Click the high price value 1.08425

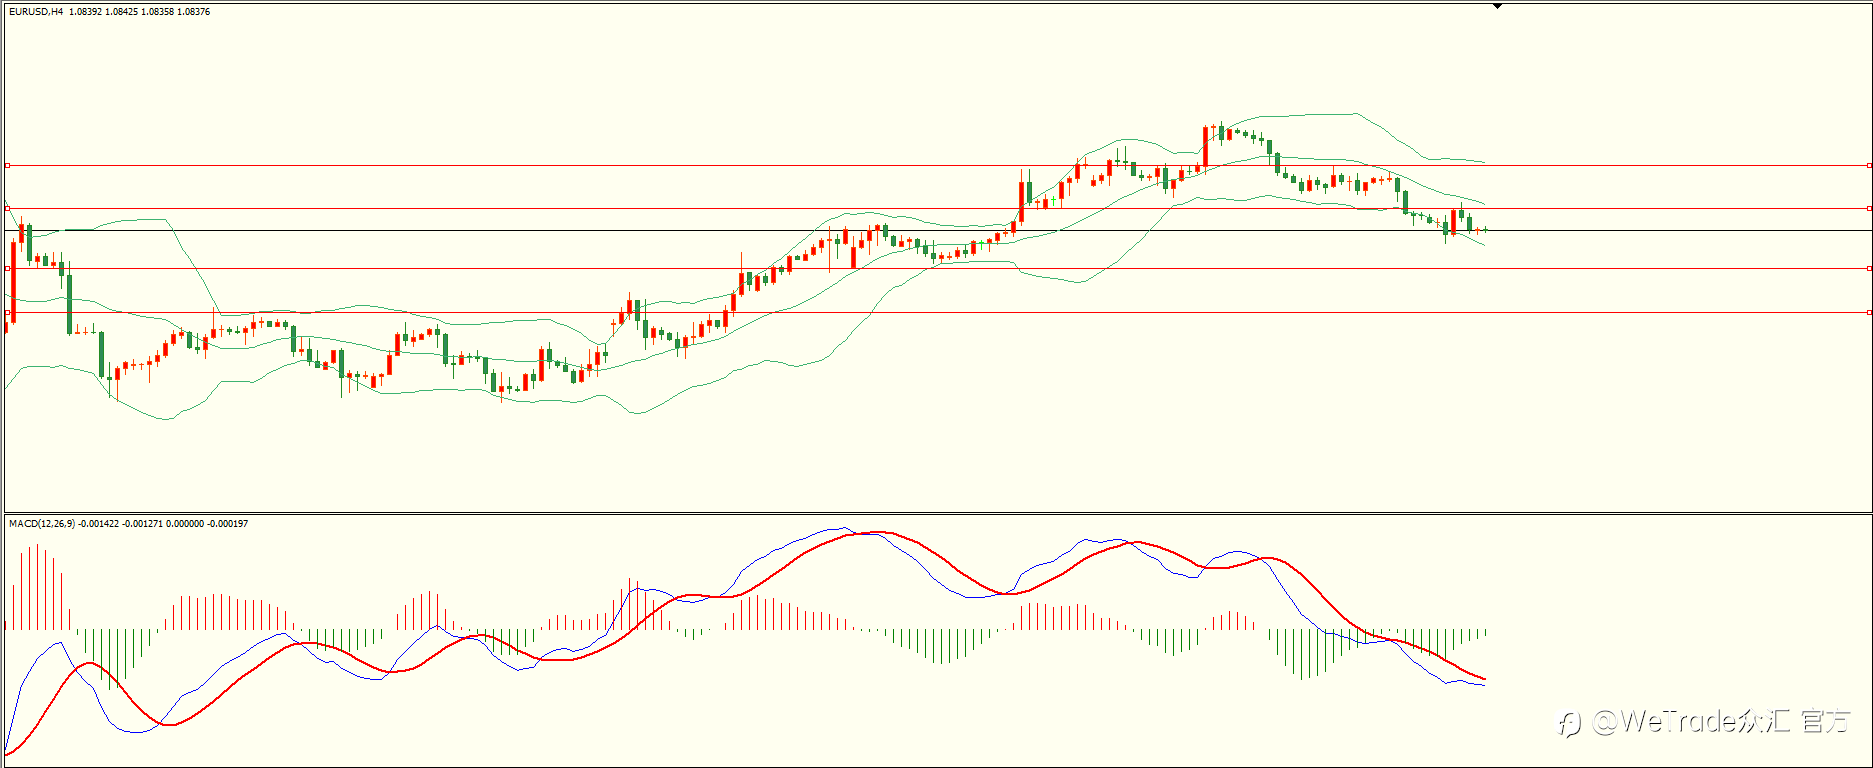pos(121,12)
